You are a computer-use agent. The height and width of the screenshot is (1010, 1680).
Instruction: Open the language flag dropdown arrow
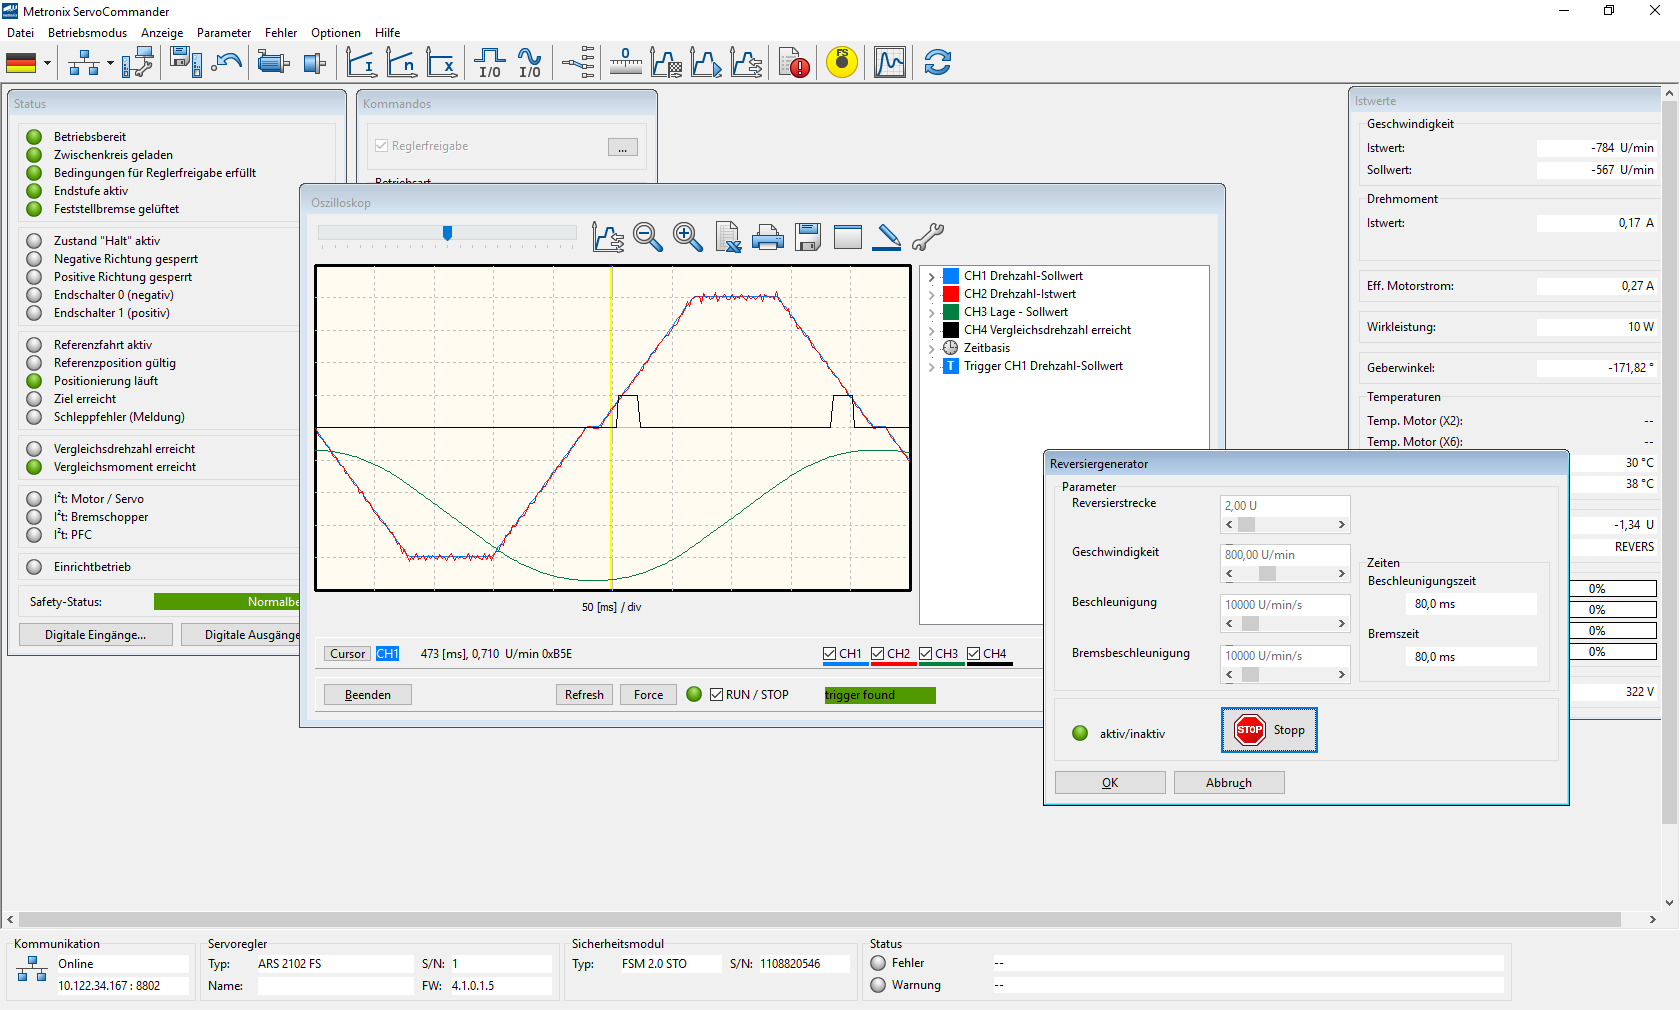coord(47,63)
